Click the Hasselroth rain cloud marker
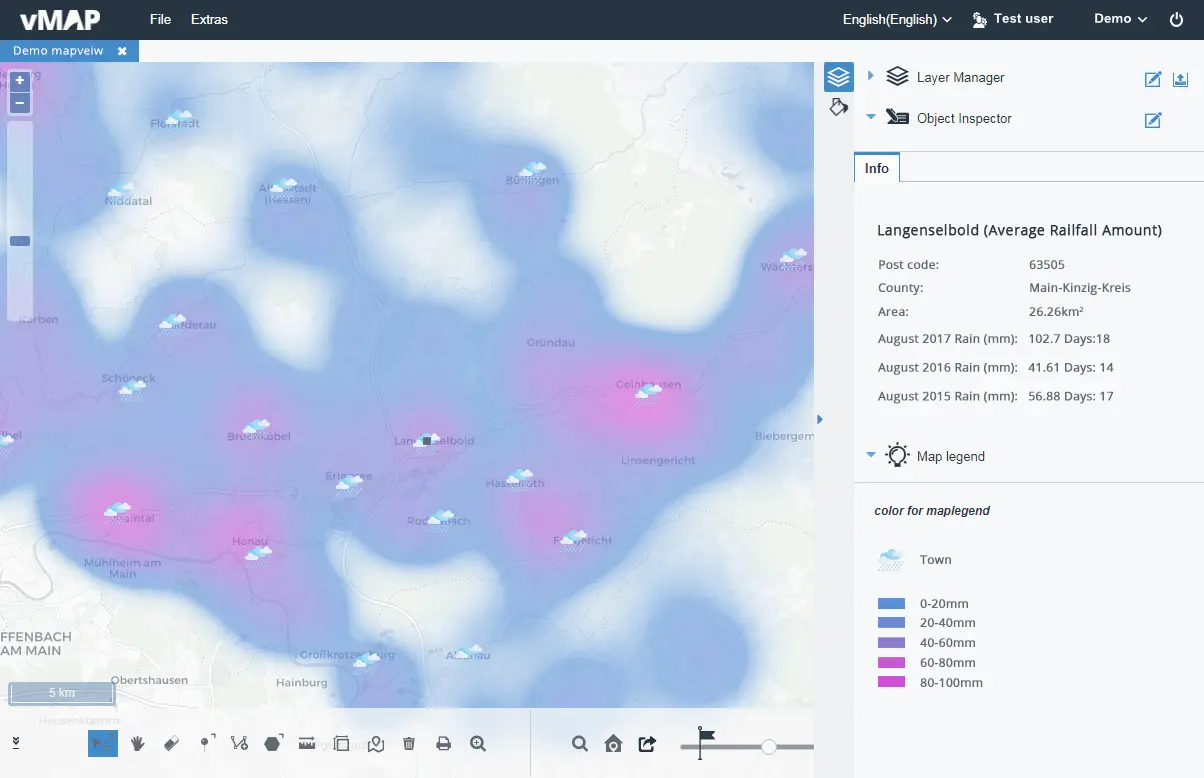The height and width of the screenshot is (778, 1204). click(519, 477)
